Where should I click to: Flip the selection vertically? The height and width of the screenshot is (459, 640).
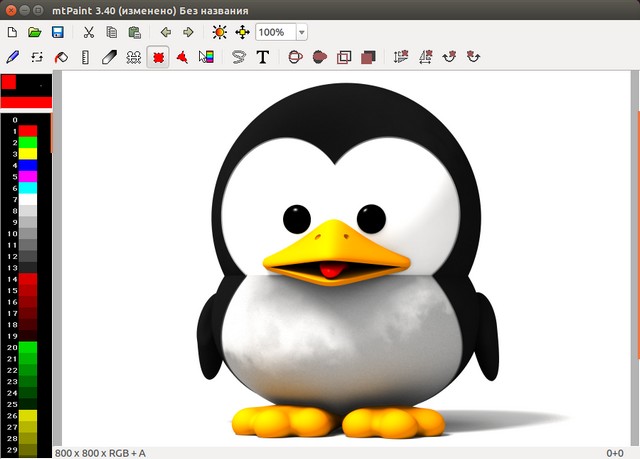pyautogui.click(x=401, y=57)
